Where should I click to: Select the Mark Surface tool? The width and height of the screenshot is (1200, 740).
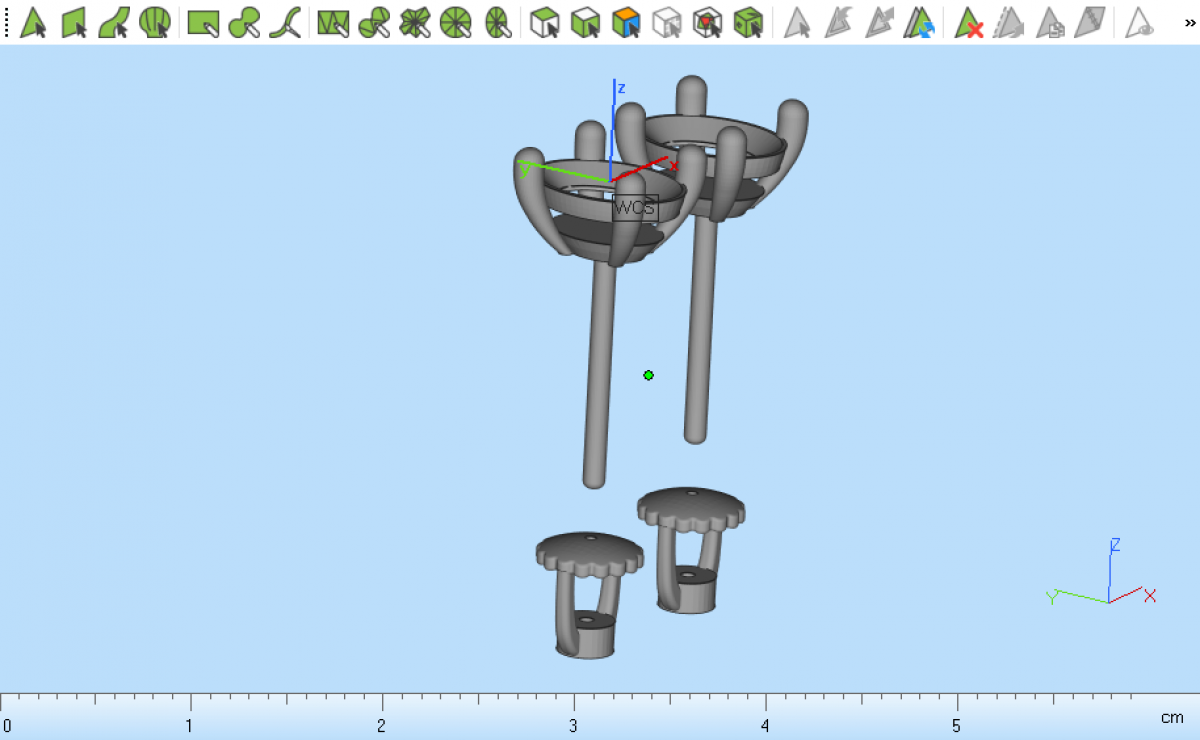pyautogui.click(x=114, y=22)
